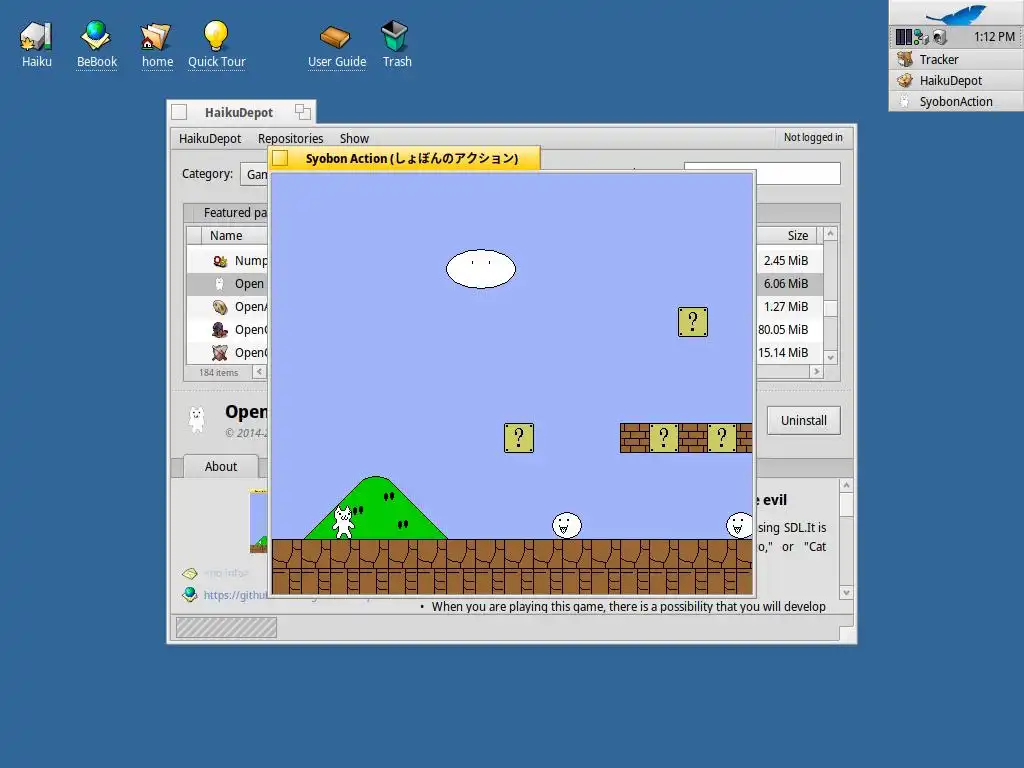Open the Haiku desktop disk icon
The image size is (1024, 768).
(x=37, y=36)
